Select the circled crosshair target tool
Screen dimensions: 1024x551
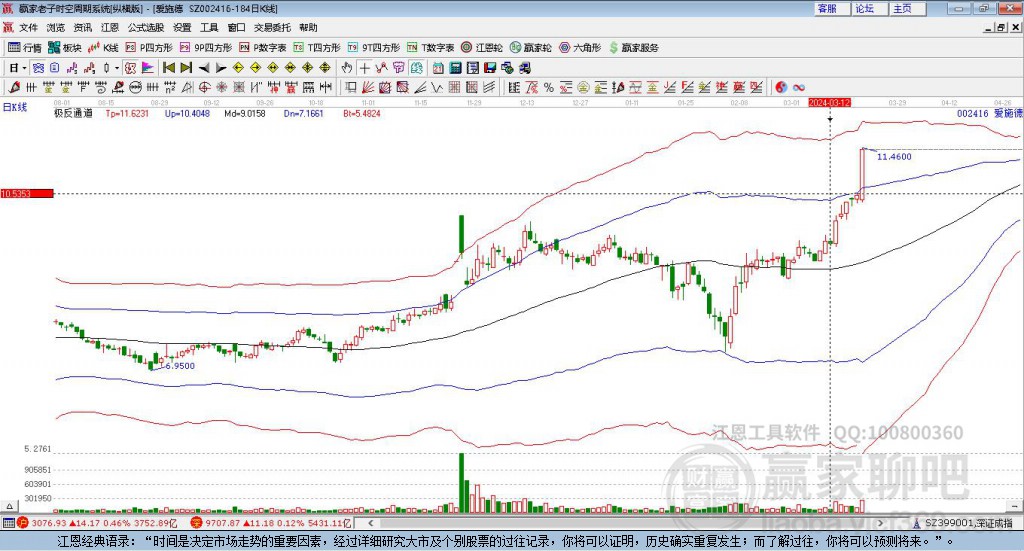(204, 87)
